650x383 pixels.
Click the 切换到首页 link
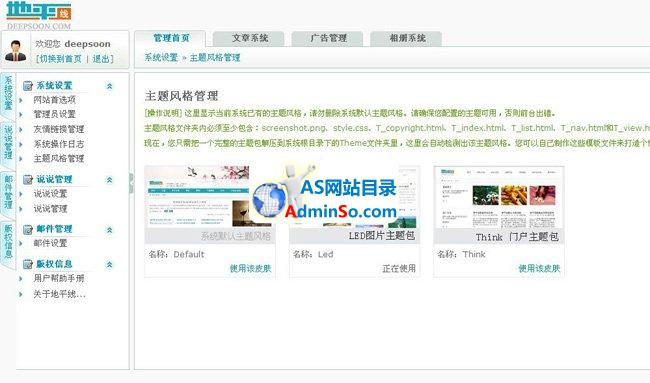tap(61, 59)
